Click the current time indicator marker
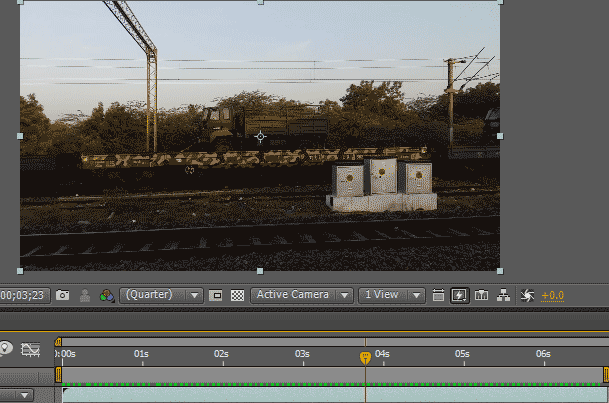Image resolution: width=609 pixels, height=403 pixels. [365, 358]
